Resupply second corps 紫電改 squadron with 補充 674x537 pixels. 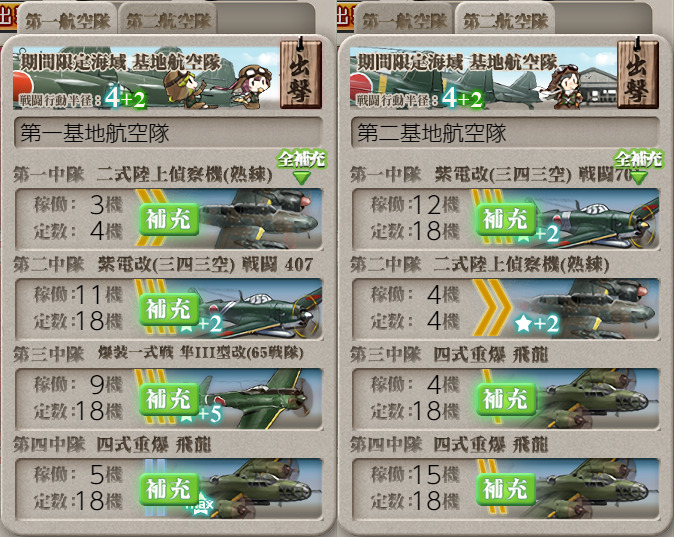[506, 219]
